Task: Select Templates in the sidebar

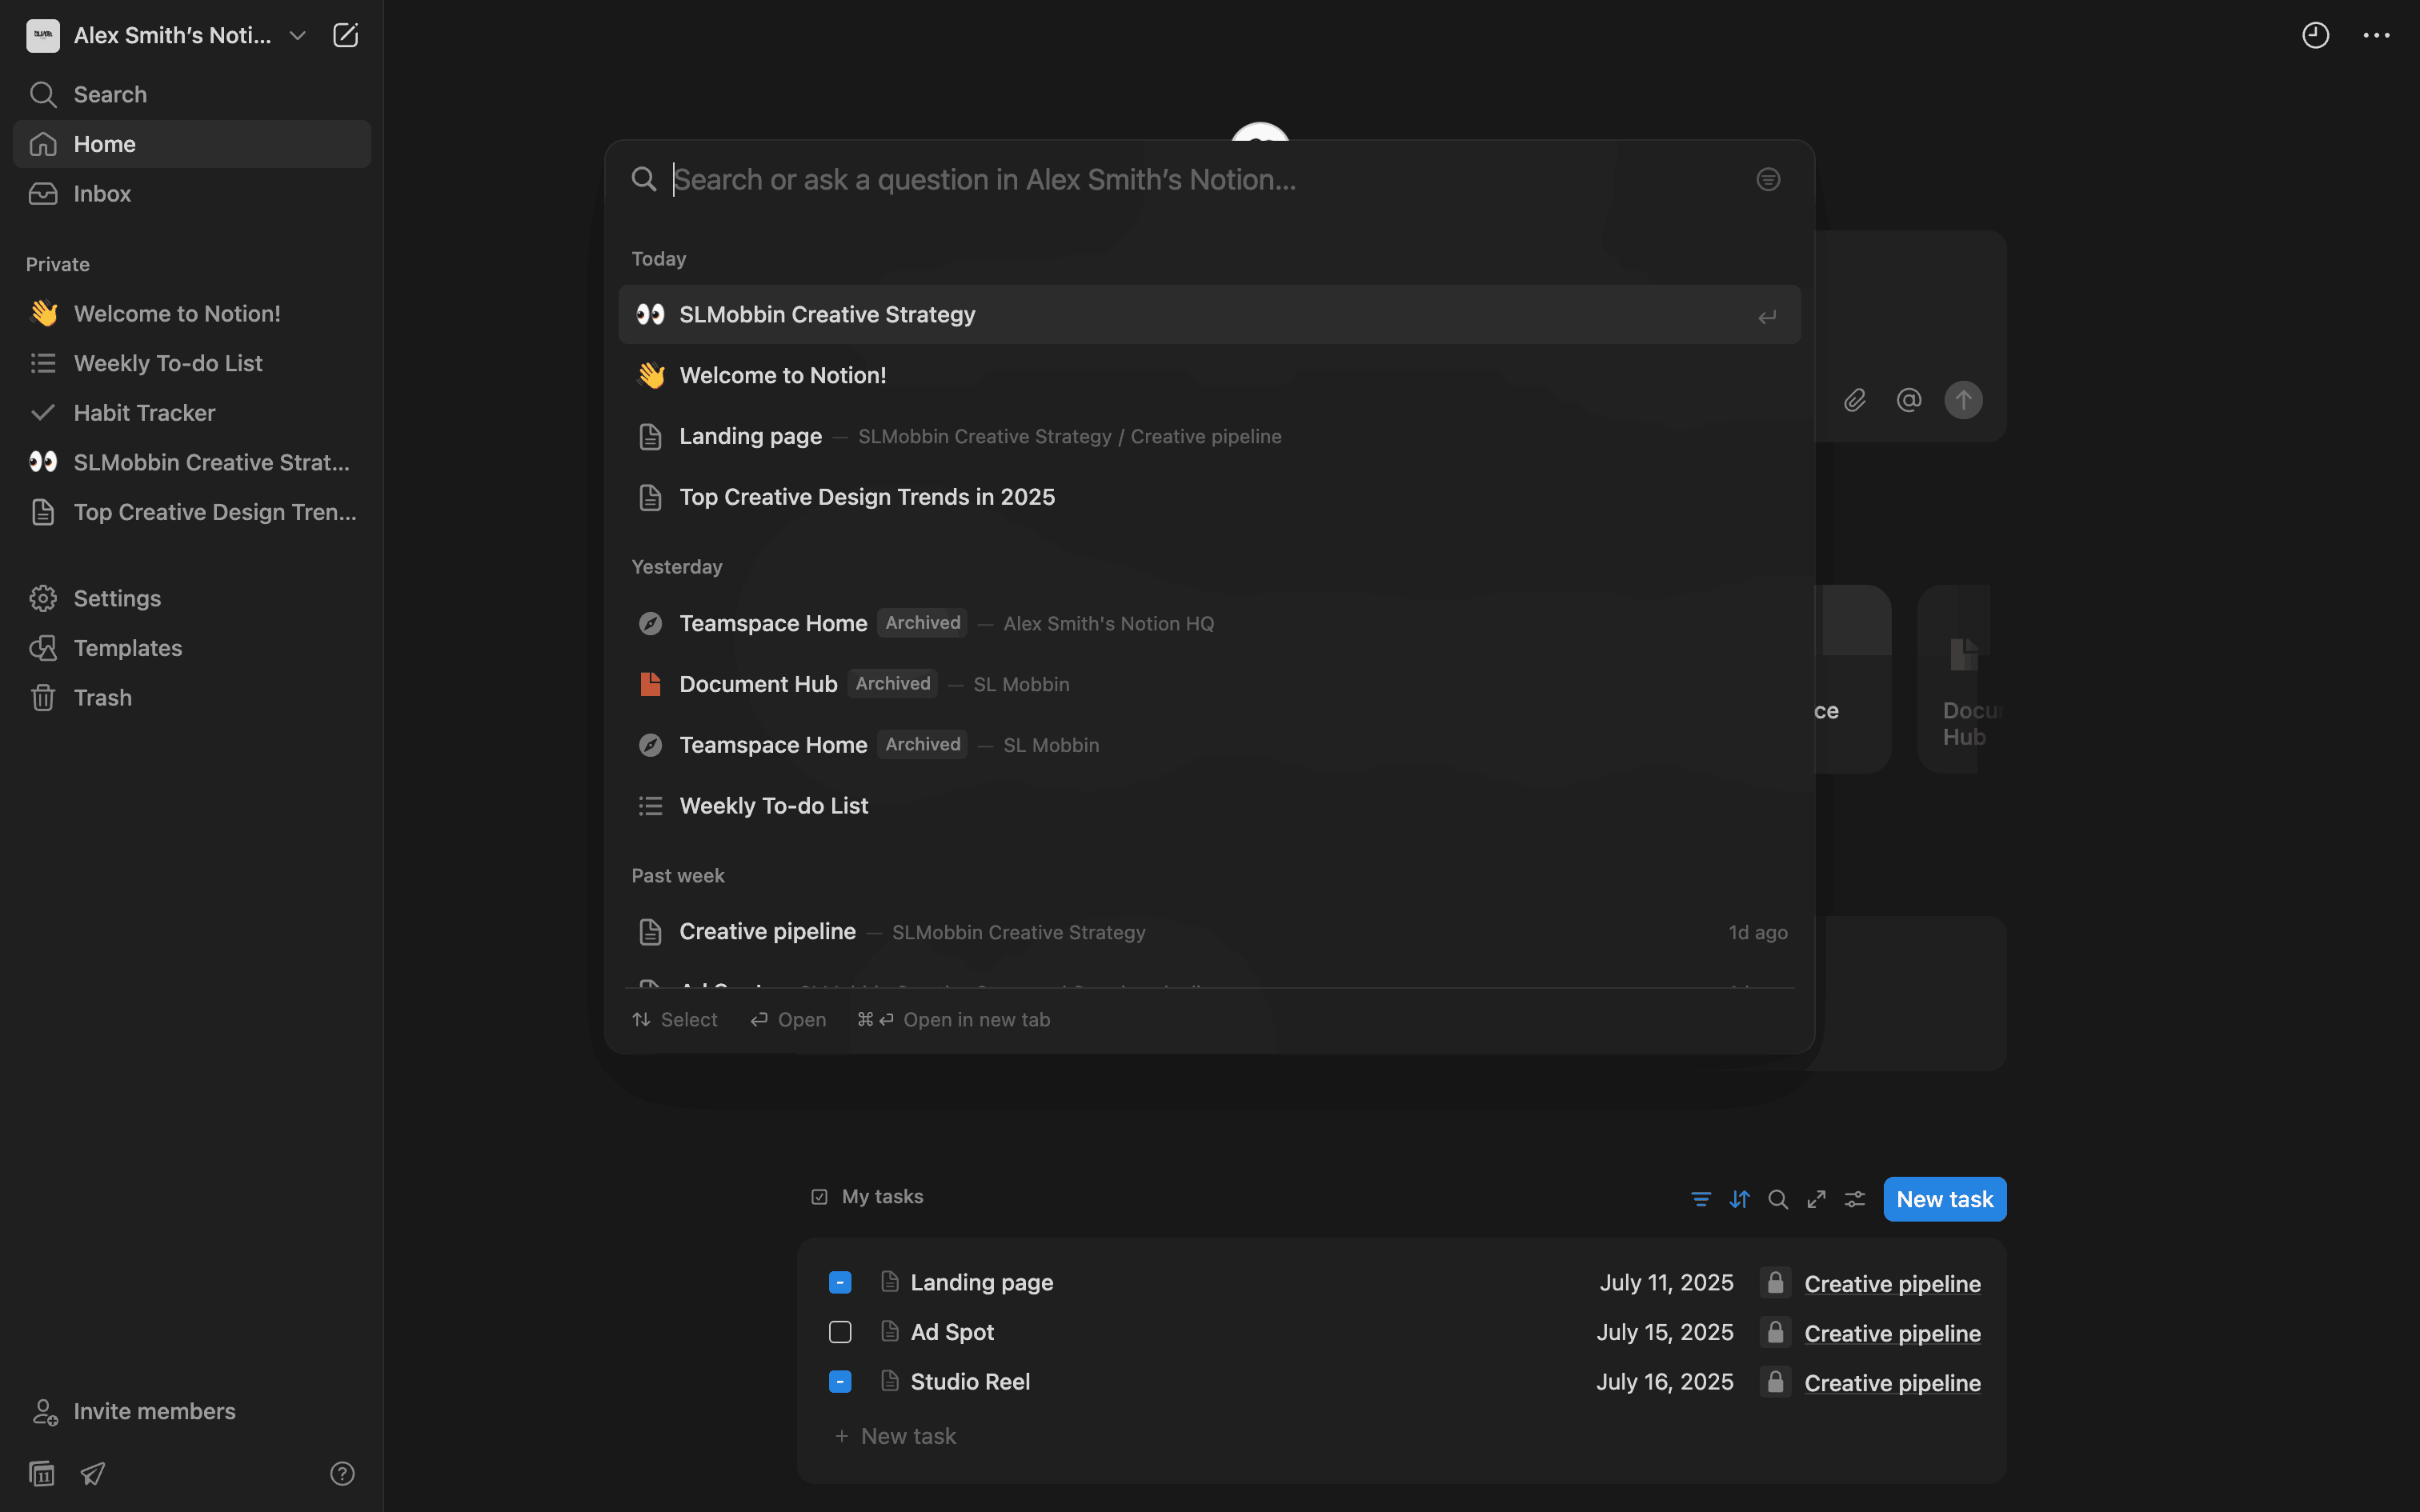Action: (x=128, y=648)
